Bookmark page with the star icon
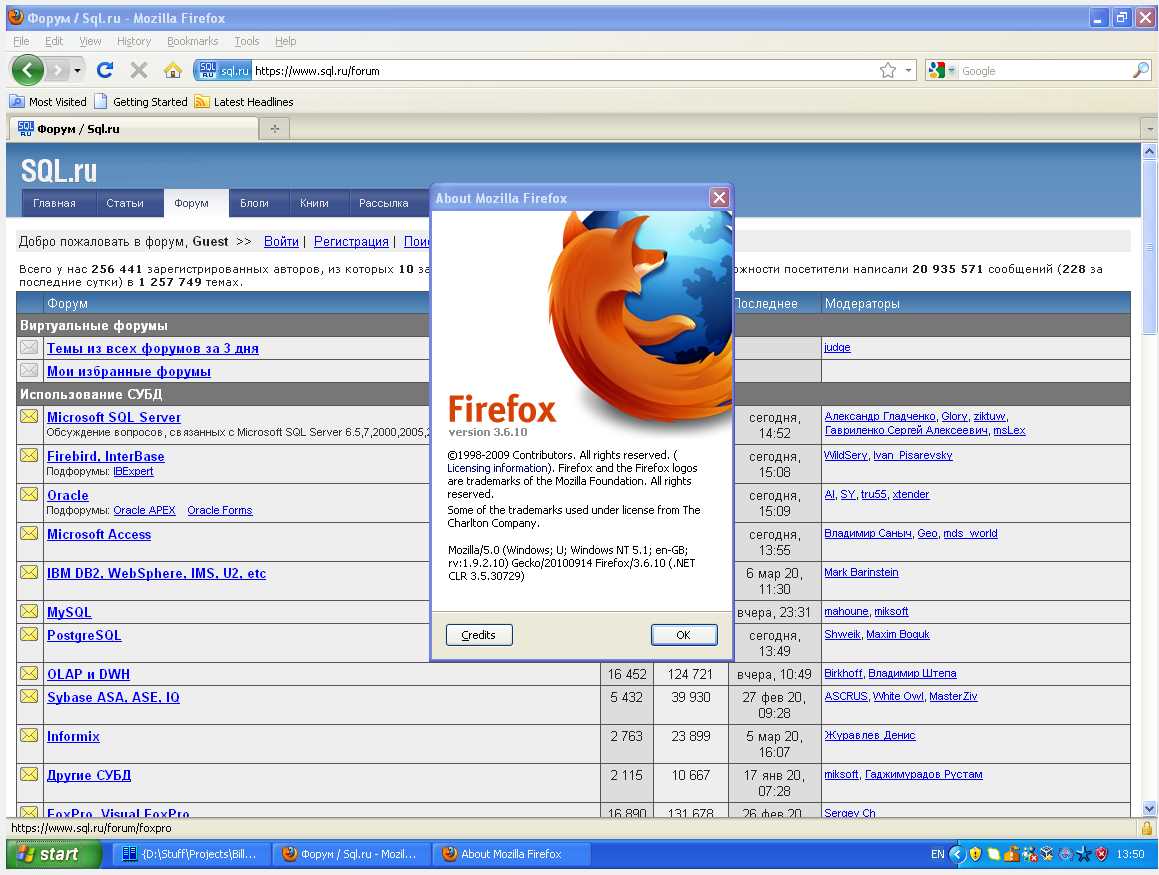This screenshot has height=875, width=1159. tap(887, 71)
